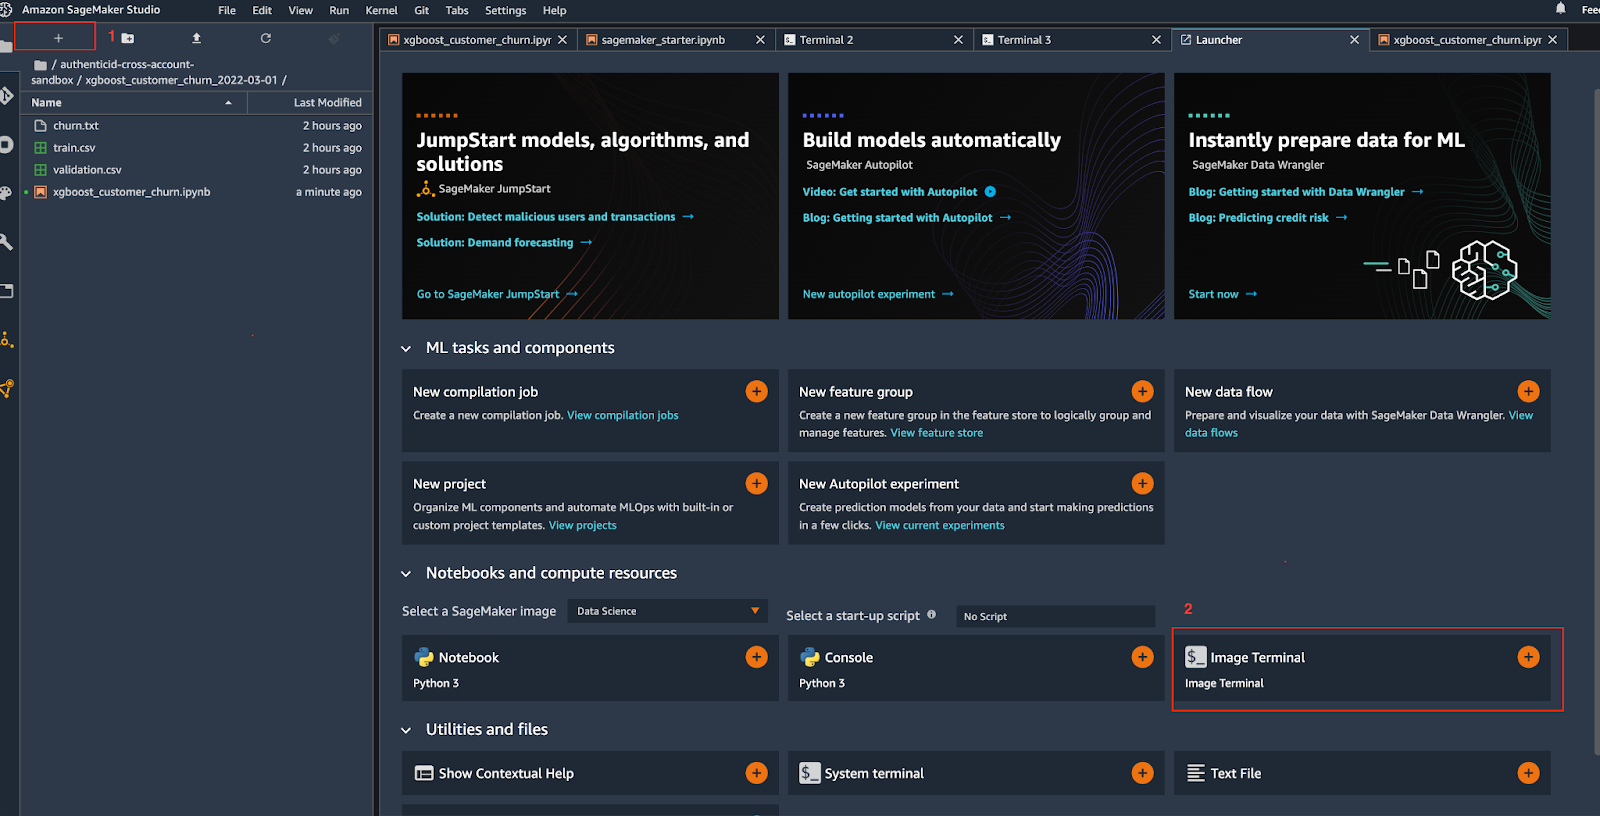Refresh the file list

[x=265, y=38]
